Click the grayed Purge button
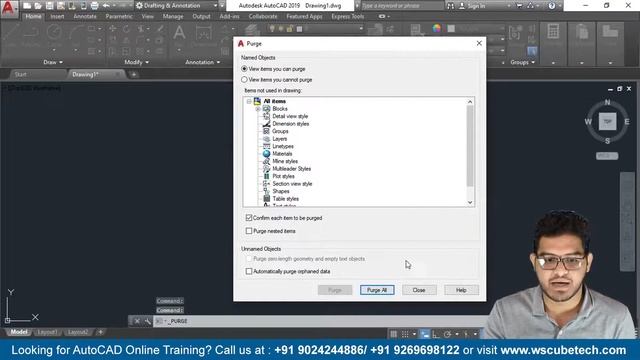This screenshot has width=640, height=360. [335, 290]
